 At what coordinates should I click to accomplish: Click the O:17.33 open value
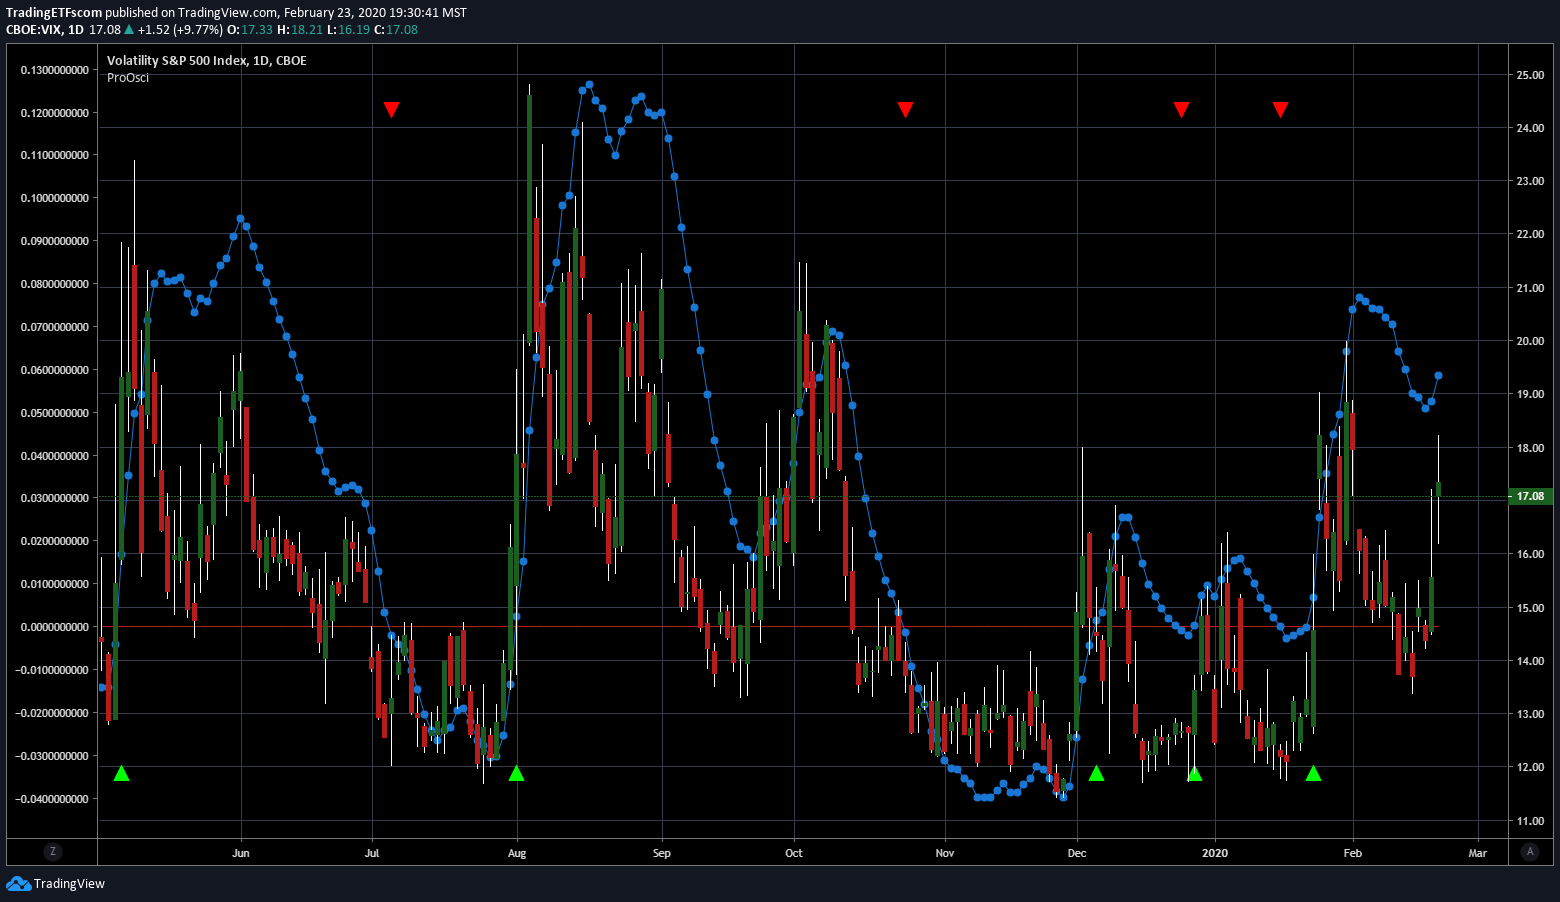tap(250, 30)
